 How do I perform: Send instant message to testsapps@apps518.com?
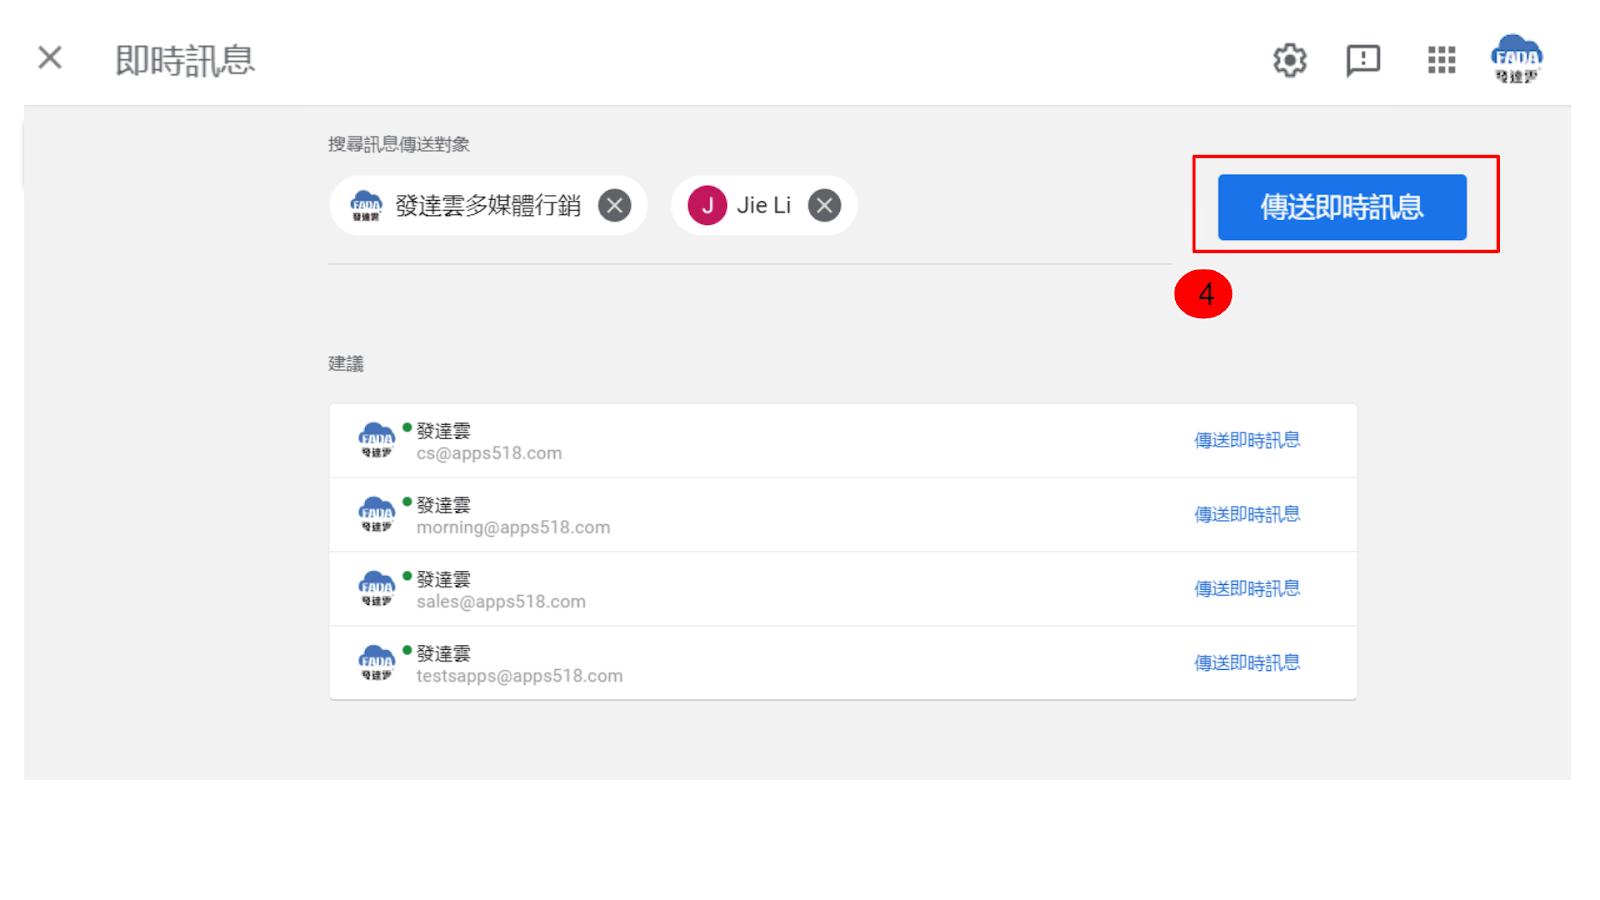click(1247, 662)
